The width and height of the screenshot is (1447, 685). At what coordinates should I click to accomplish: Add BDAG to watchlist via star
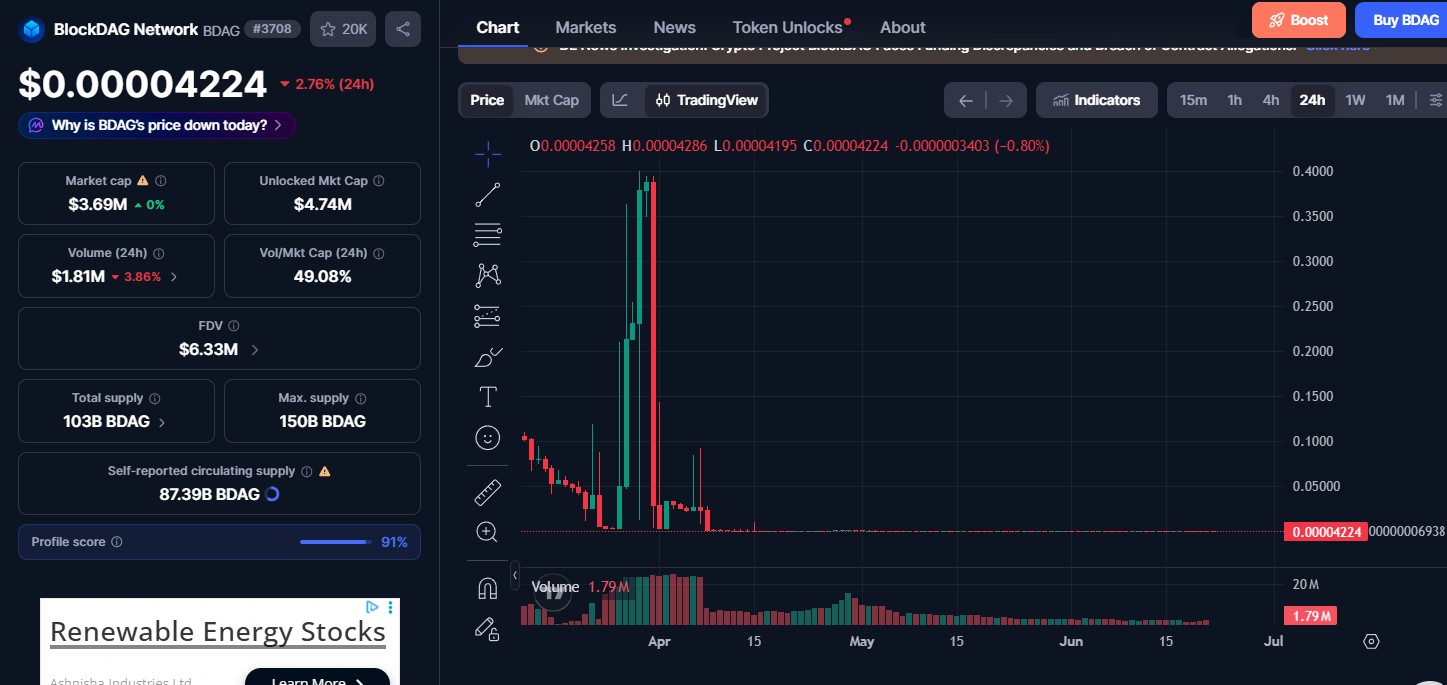tap(343, 29)
